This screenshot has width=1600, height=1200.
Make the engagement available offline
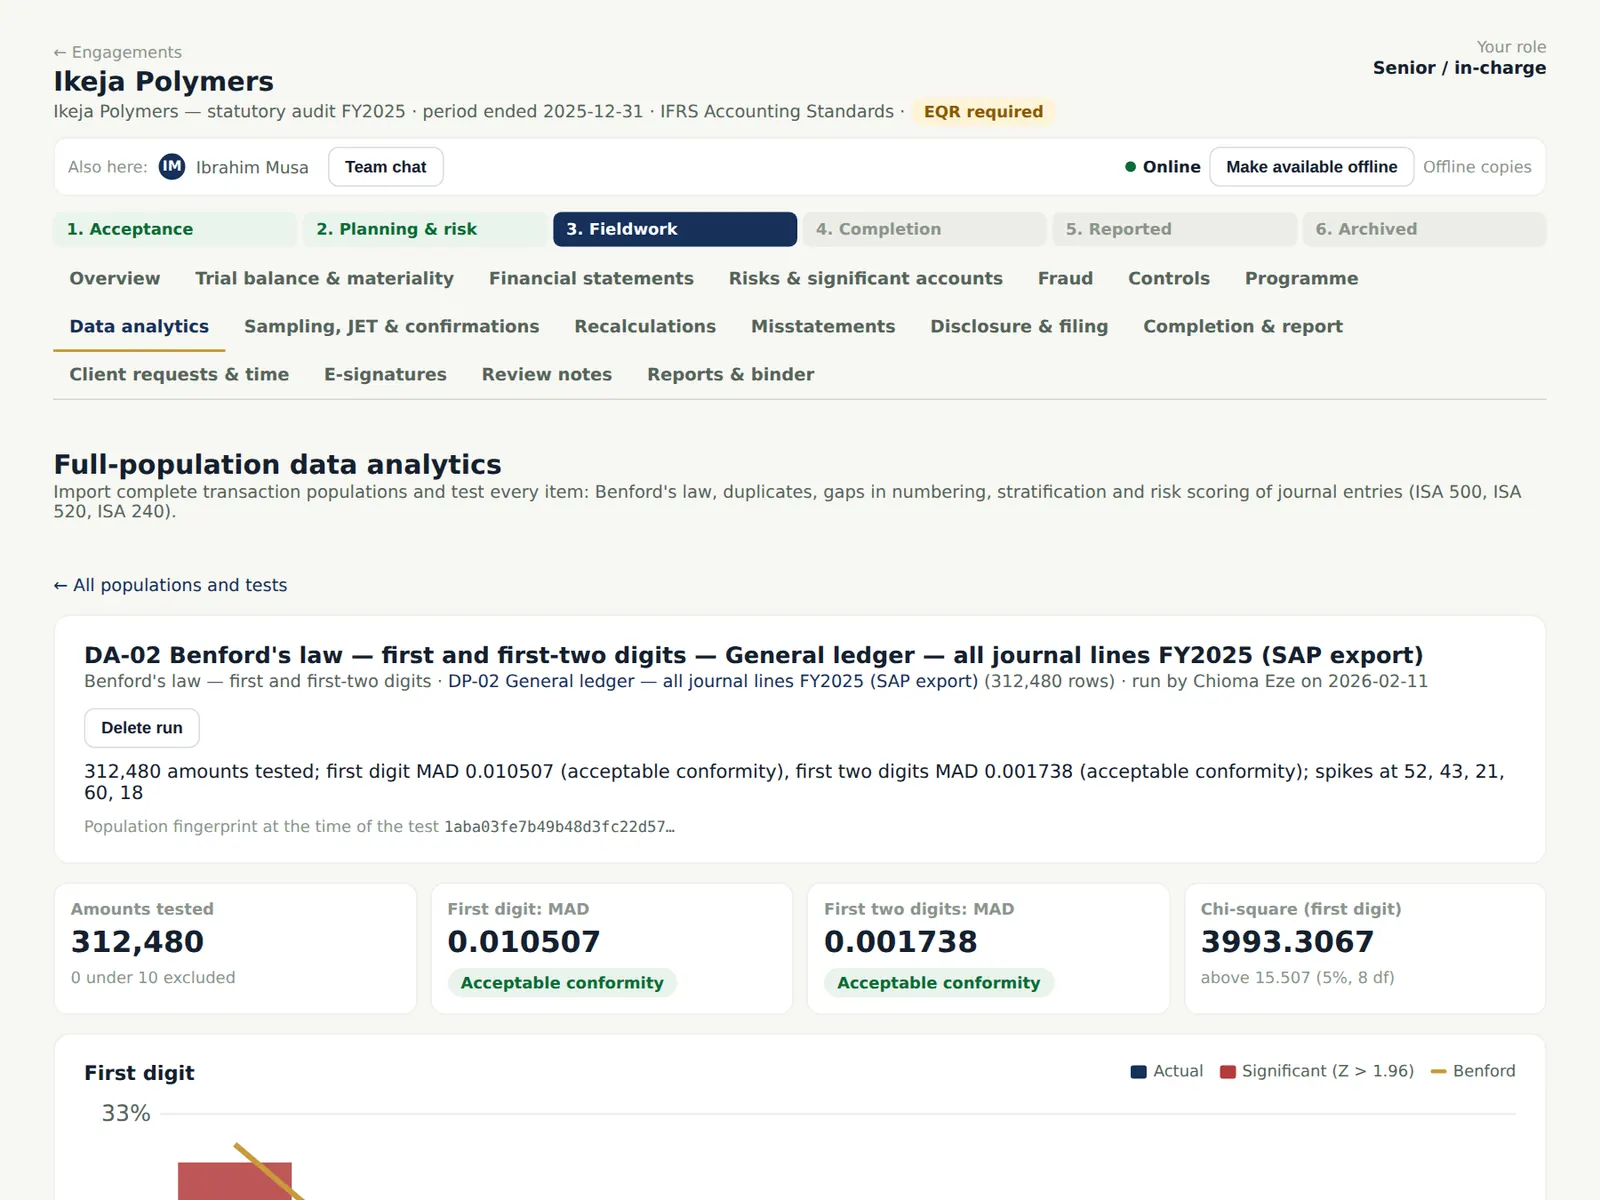[x=1311, y=167]
